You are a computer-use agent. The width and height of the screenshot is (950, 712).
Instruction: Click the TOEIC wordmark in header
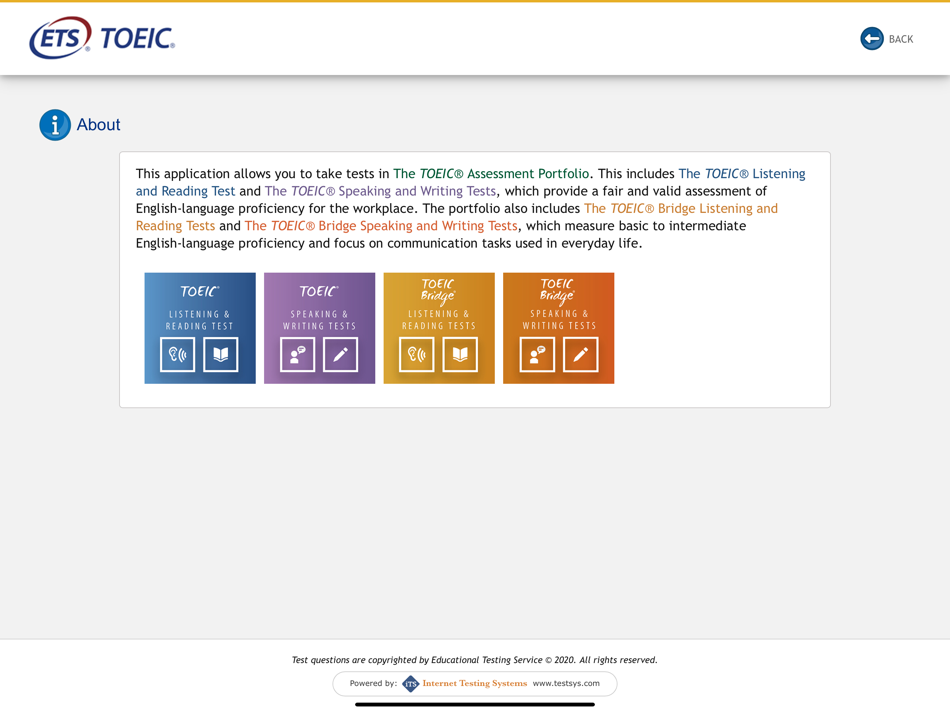coord(138,38)
